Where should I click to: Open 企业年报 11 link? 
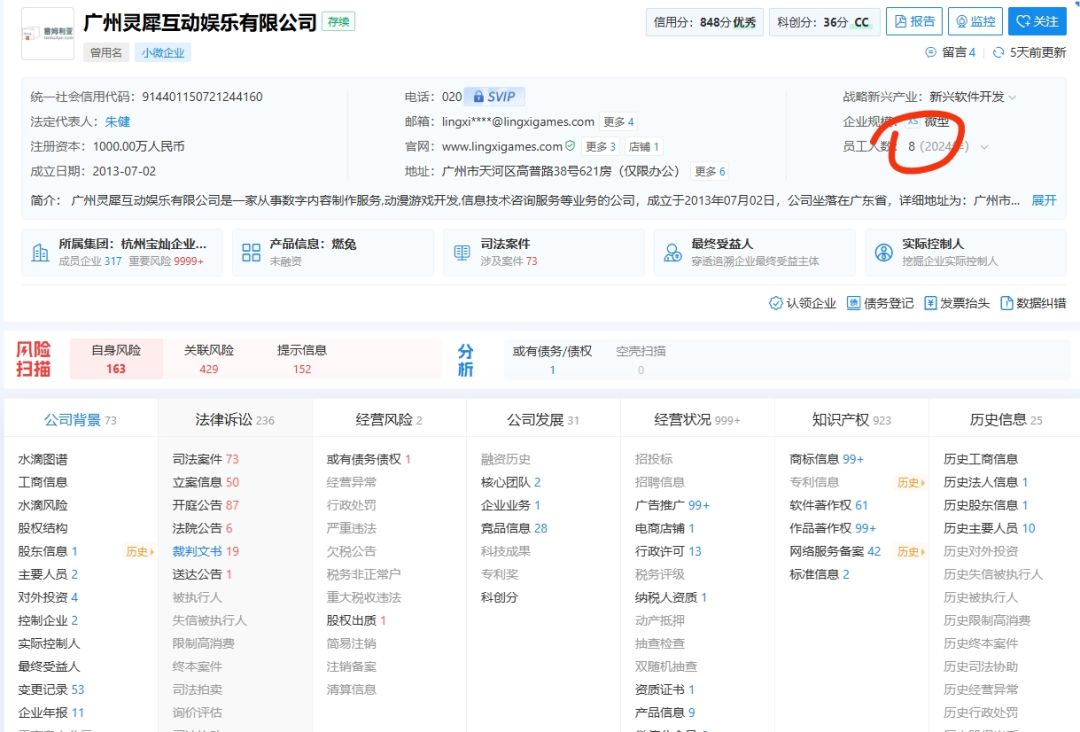pos(51,713)
